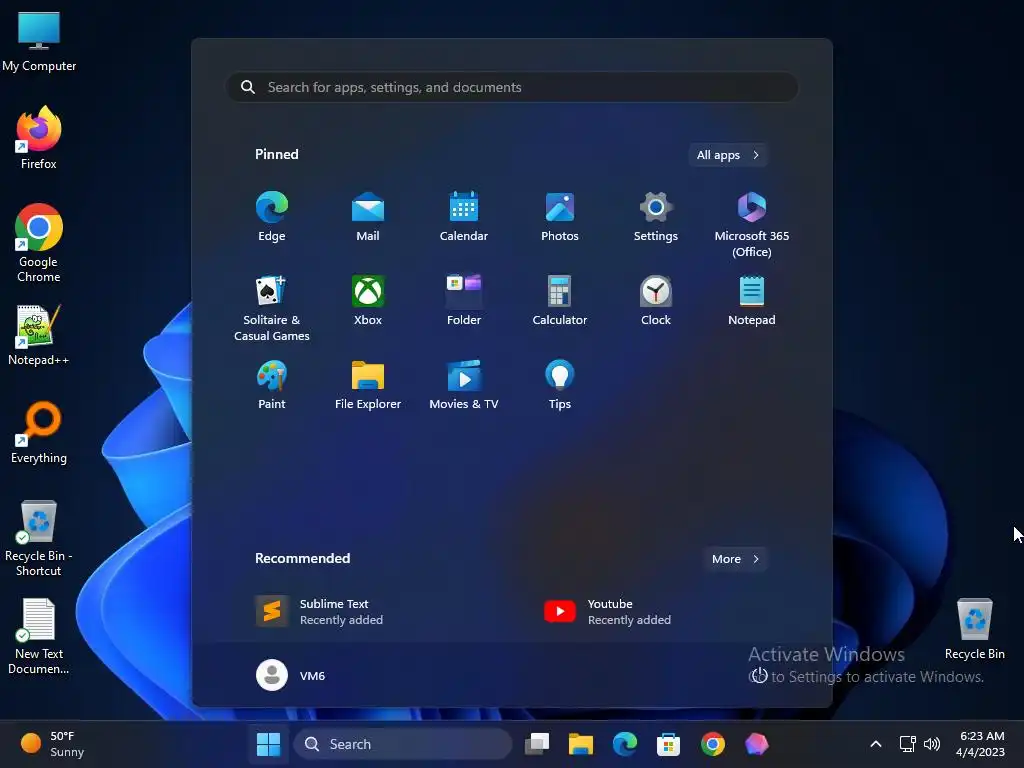This screenshot has height=768, width=1024.
Task: Launch the Clock app
Action: tap(656, 300)
